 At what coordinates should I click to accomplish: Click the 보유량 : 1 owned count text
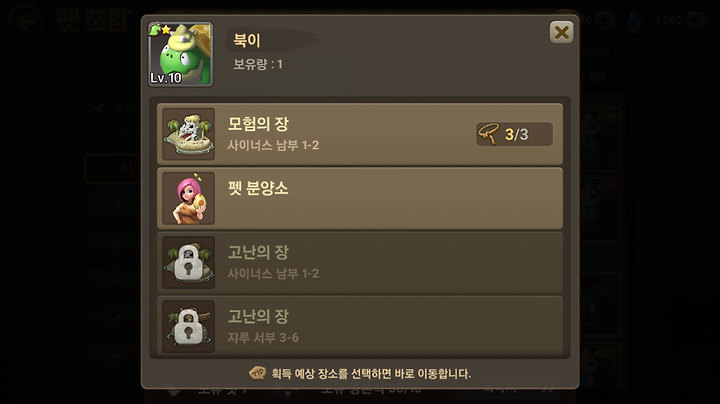(258, 64)
